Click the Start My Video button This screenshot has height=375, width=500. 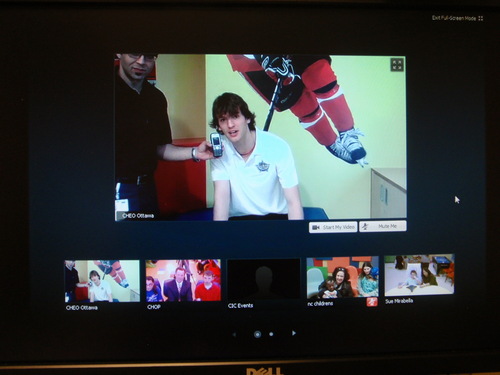point(333,227)
